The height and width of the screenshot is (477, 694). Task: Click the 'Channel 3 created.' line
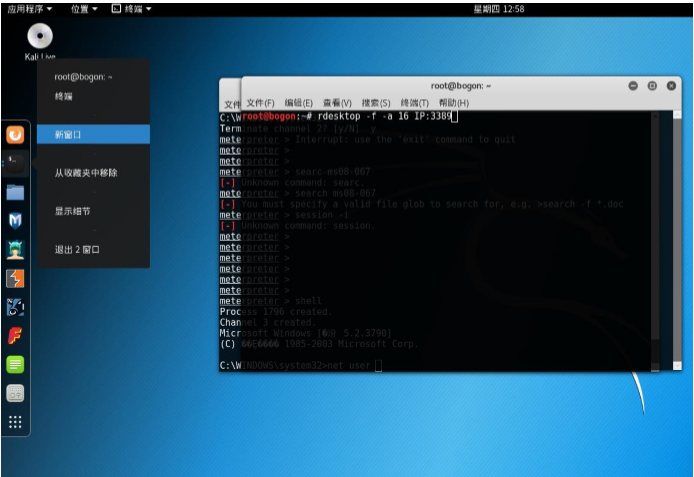267,322
